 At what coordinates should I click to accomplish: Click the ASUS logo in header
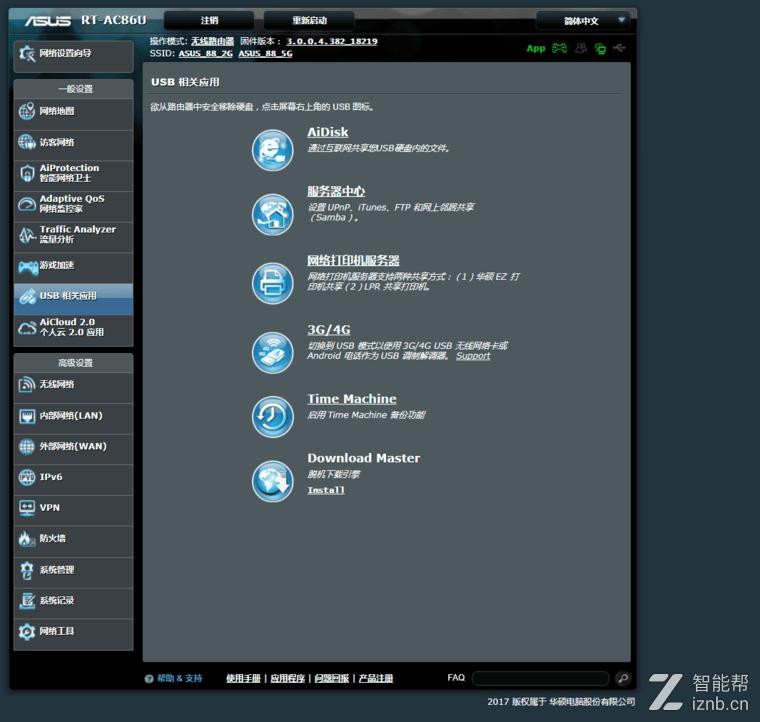pos(48,21)
